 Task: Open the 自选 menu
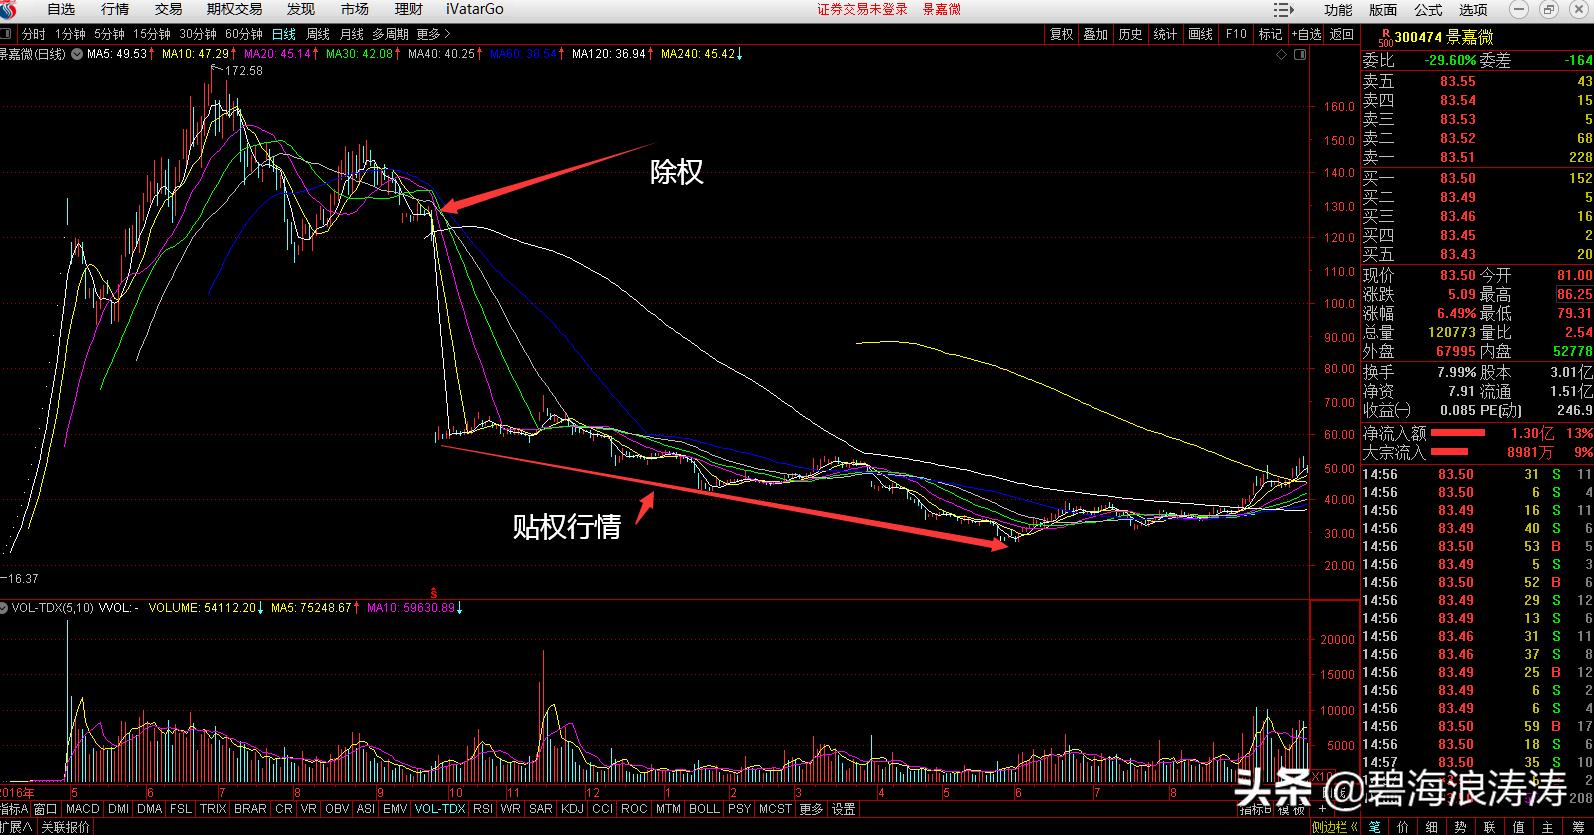click(61, 9)
